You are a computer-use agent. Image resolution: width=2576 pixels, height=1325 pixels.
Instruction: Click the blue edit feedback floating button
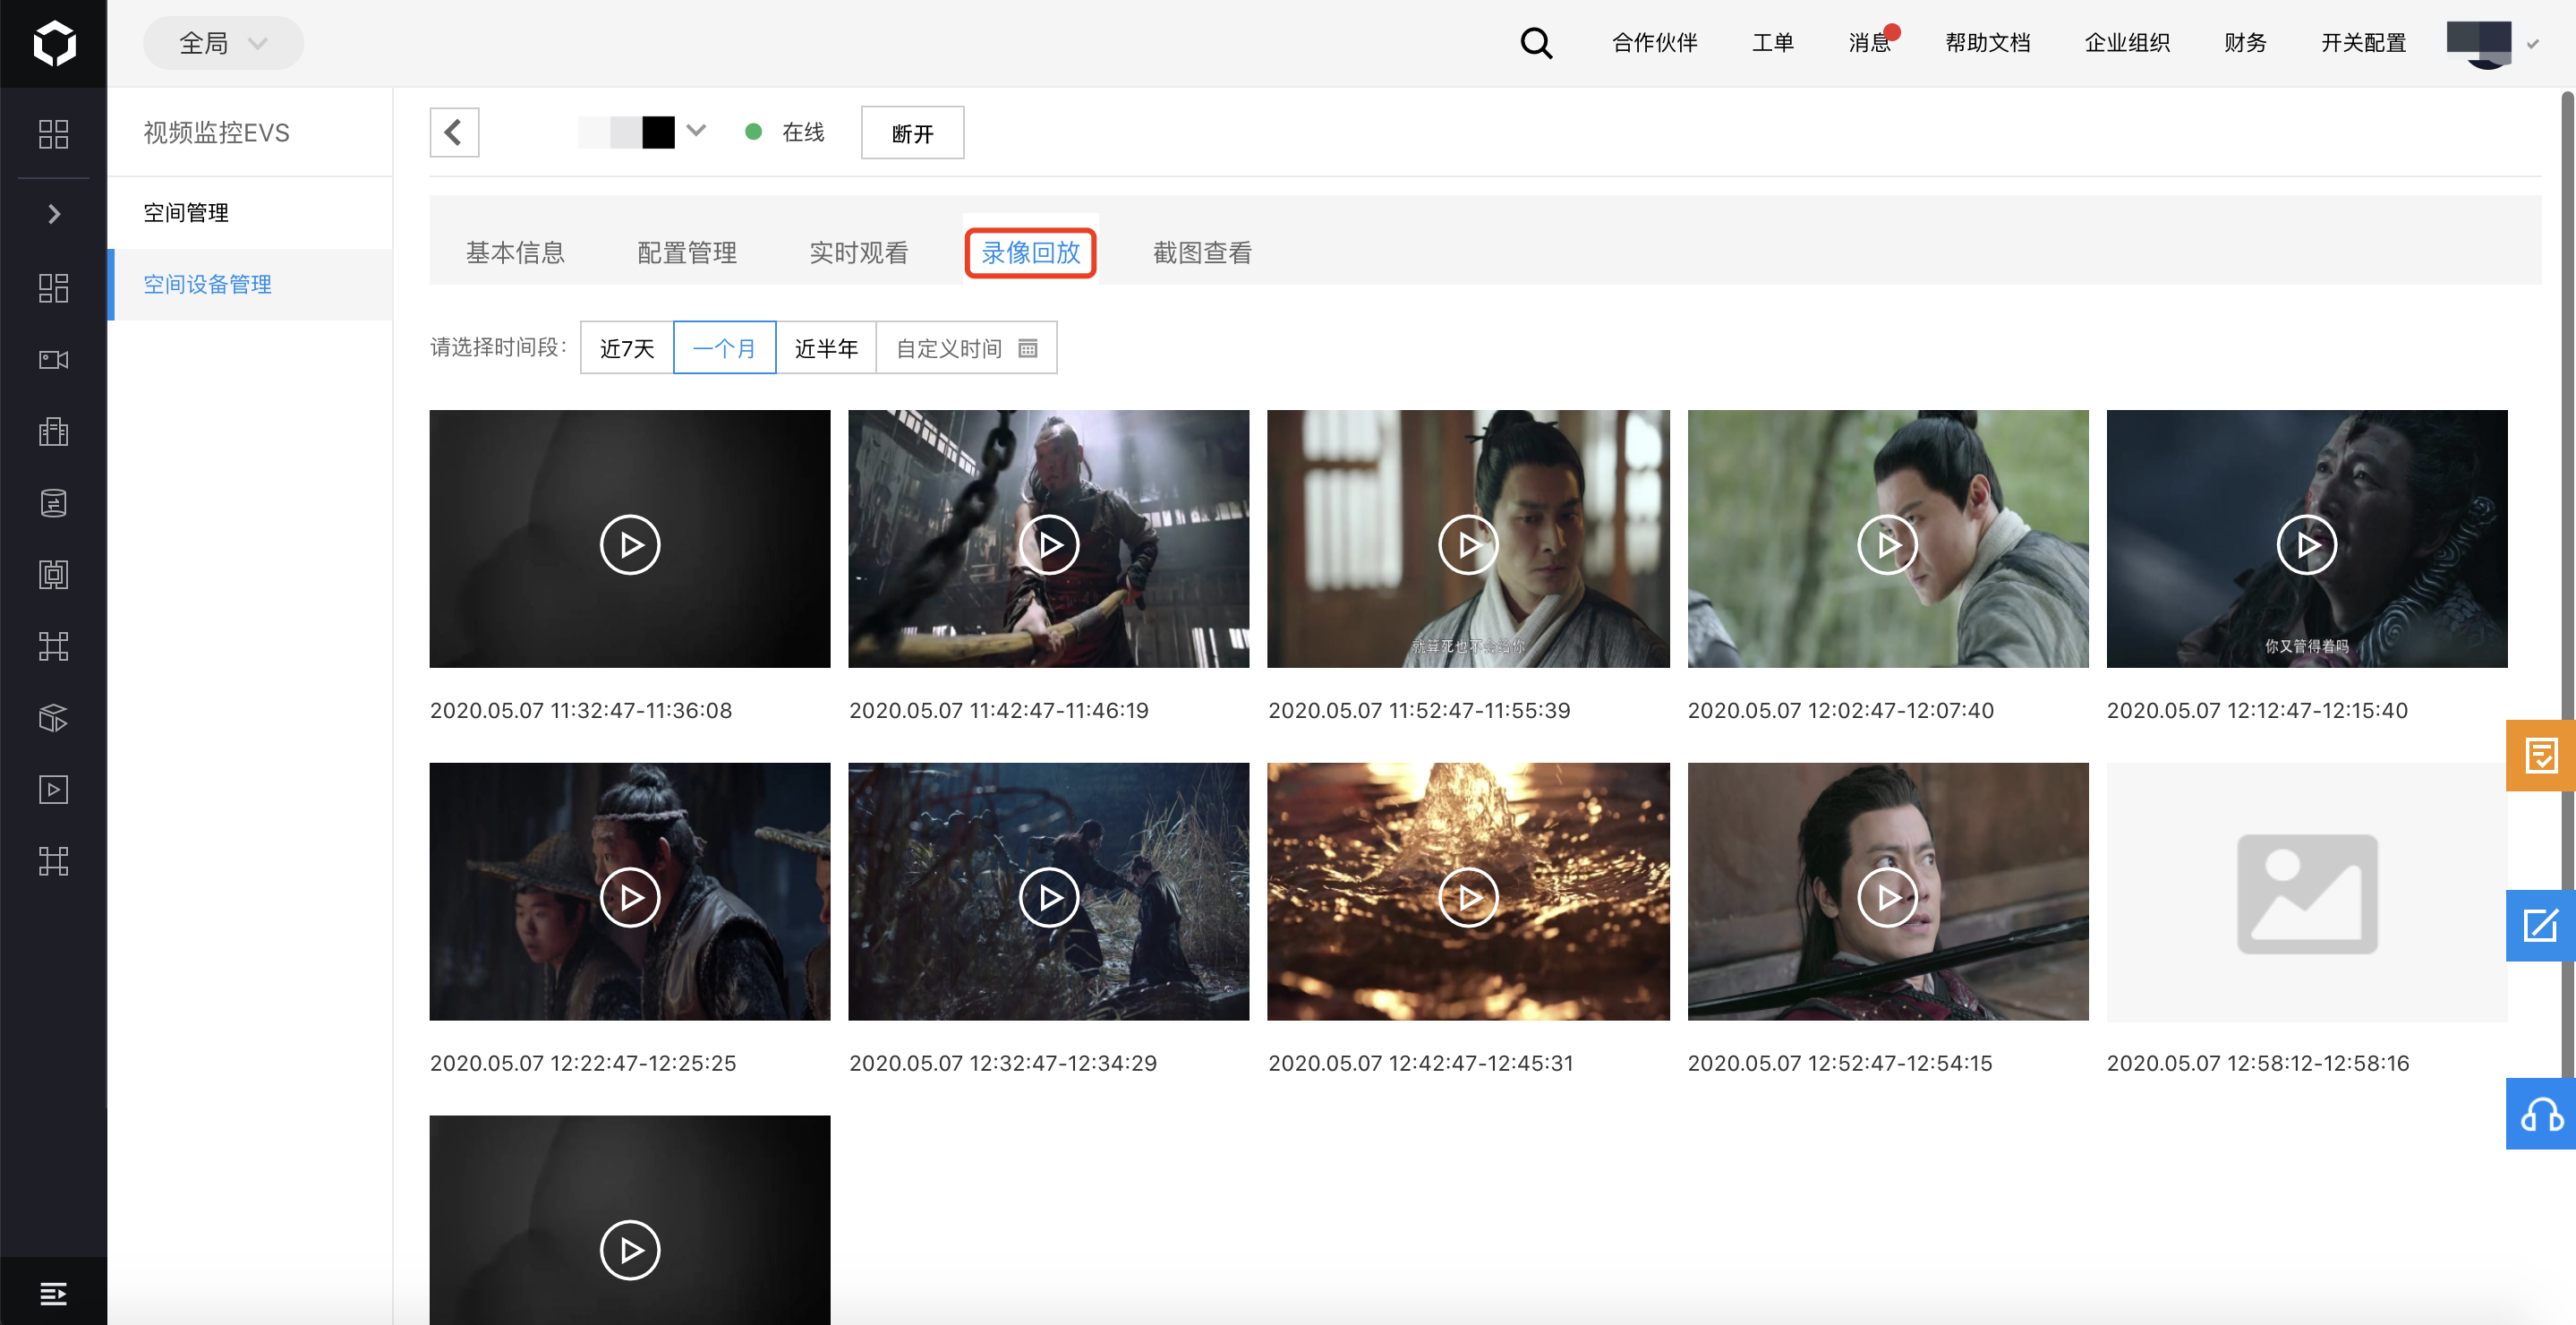[2540, 925]
